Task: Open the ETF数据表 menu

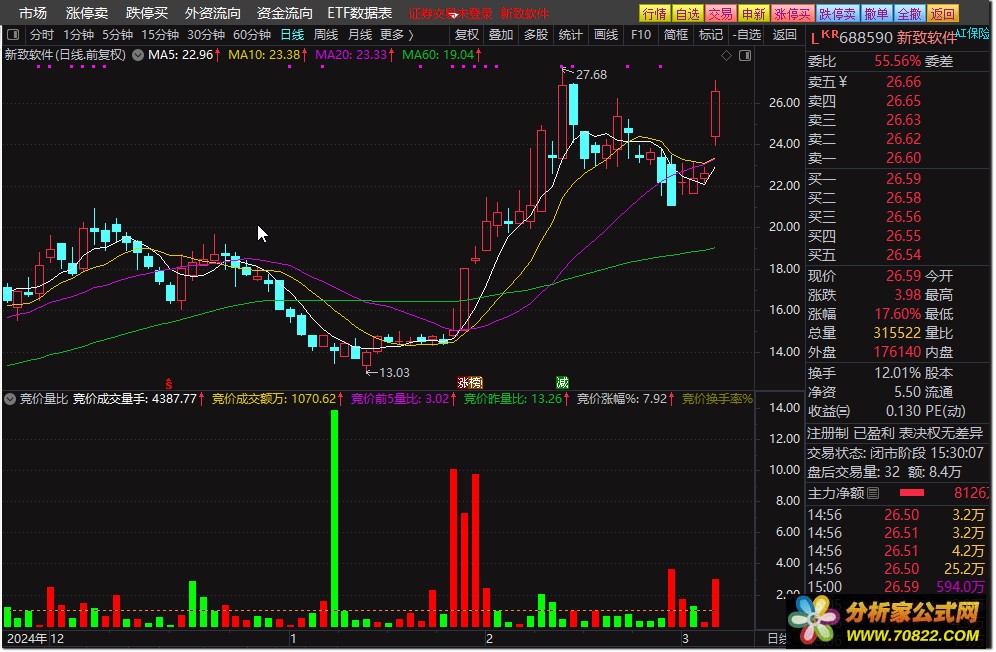Action: (360, 13)
